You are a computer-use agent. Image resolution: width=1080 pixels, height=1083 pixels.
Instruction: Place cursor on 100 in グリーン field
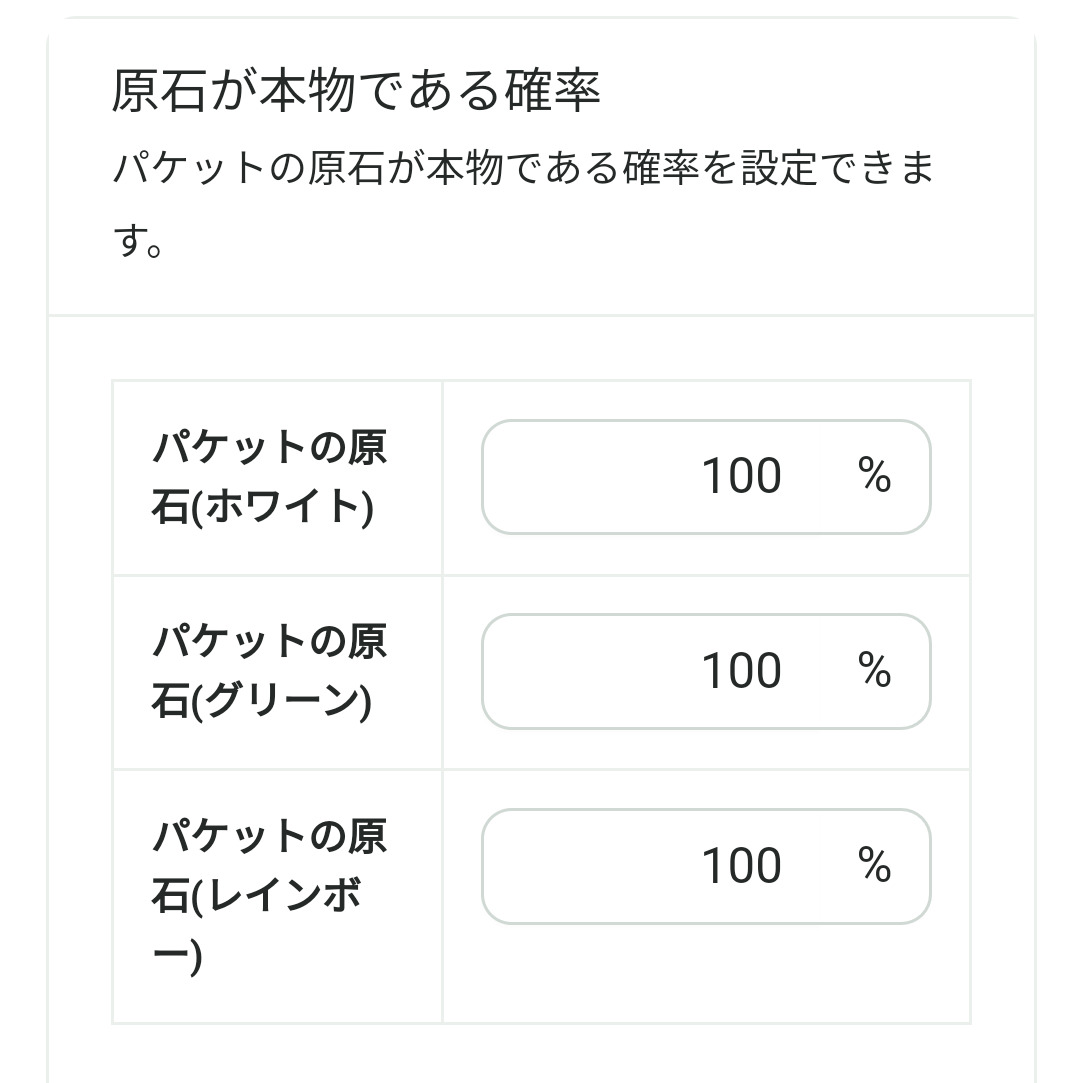tap(741, 671)
